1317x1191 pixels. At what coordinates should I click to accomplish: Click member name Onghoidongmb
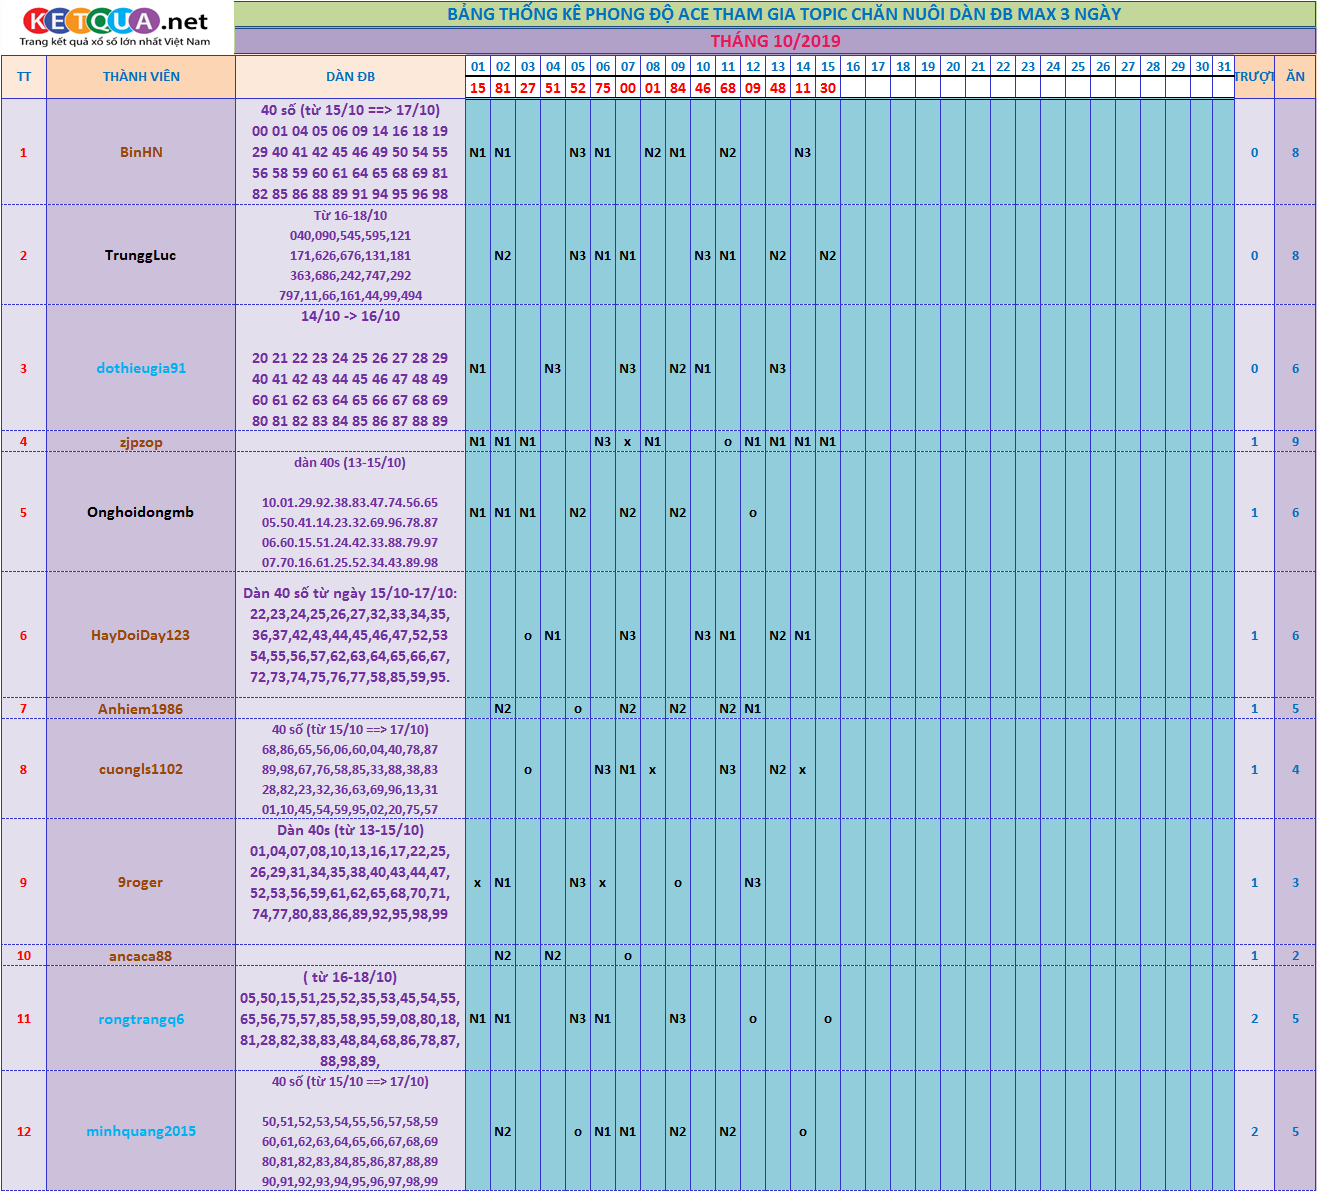140,512
